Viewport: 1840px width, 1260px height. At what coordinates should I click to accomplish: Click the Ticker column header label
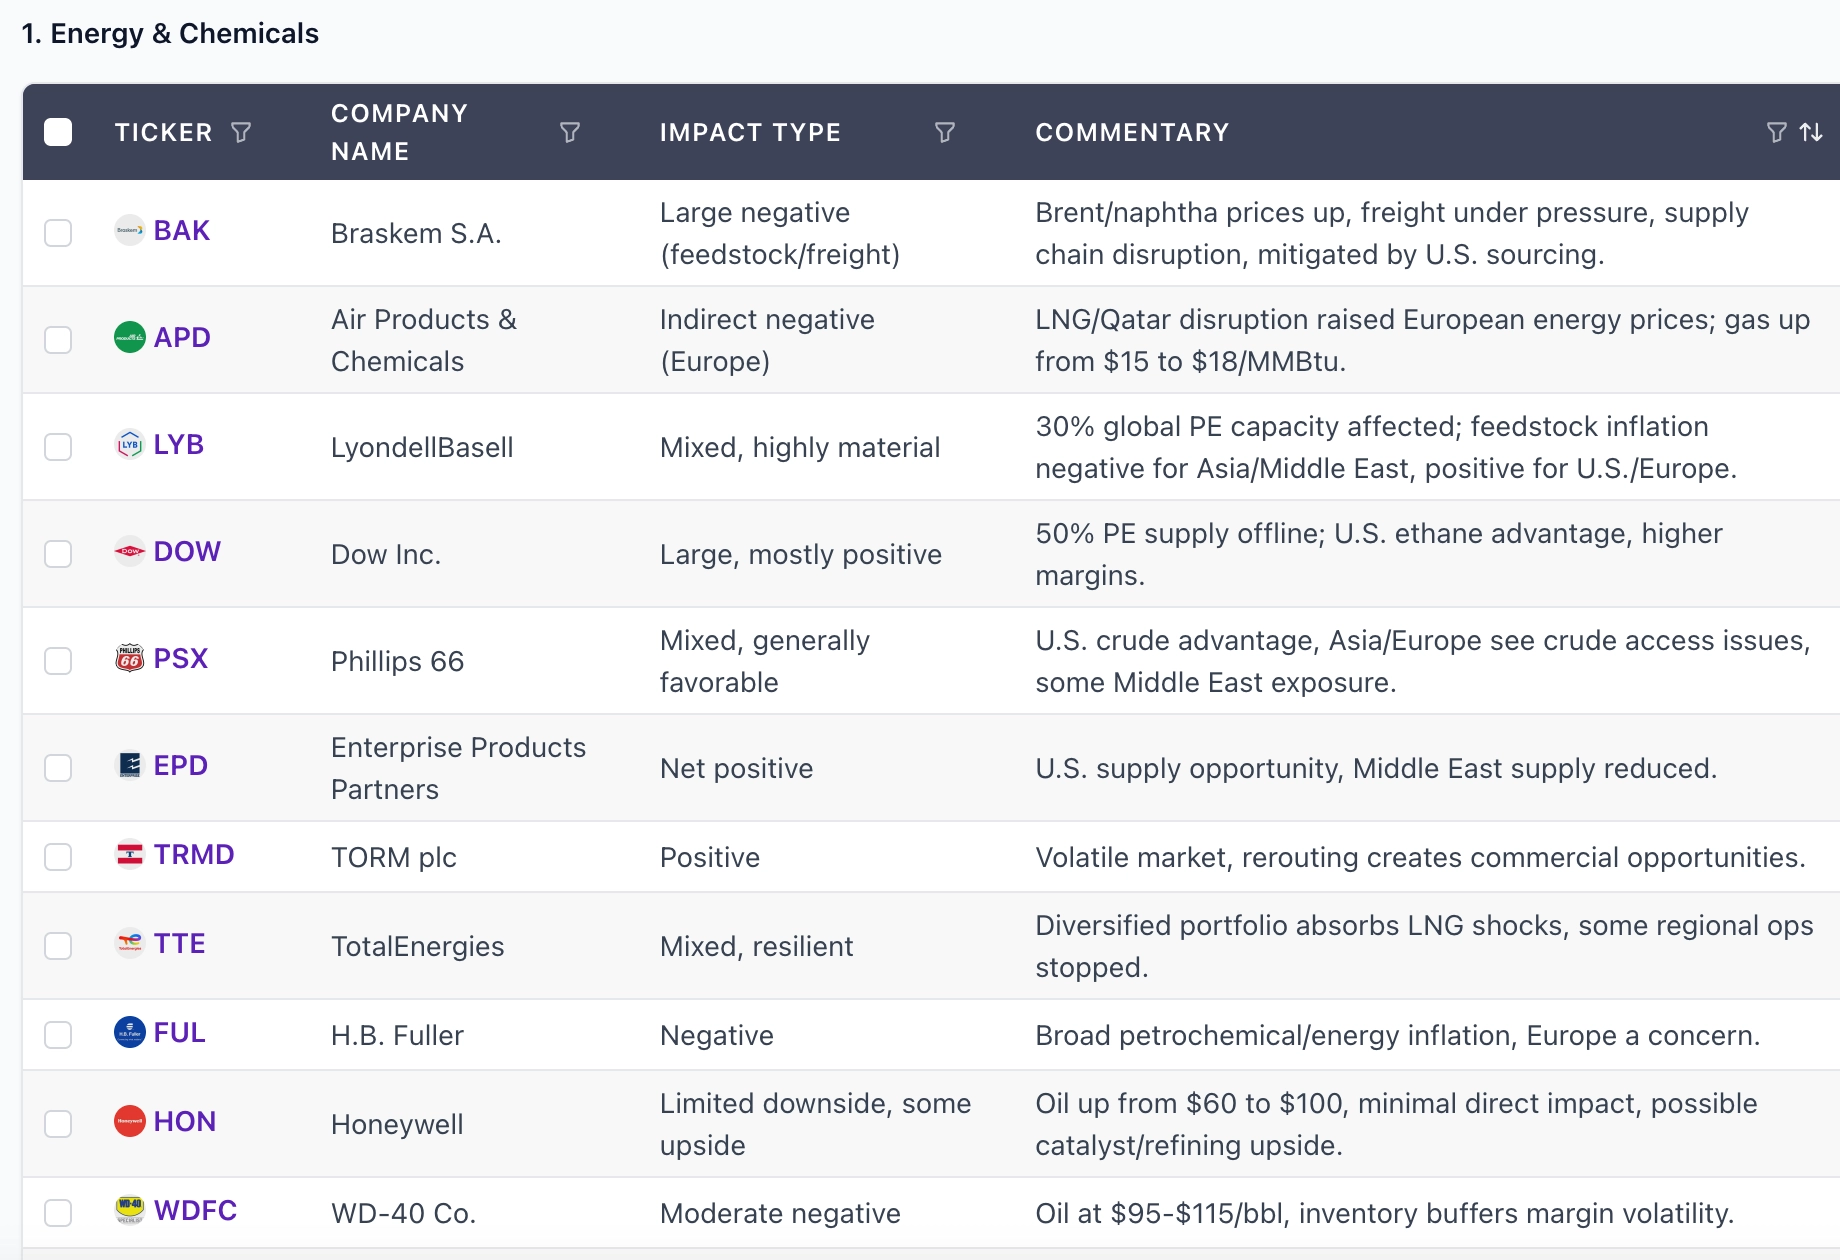[163, 132]
